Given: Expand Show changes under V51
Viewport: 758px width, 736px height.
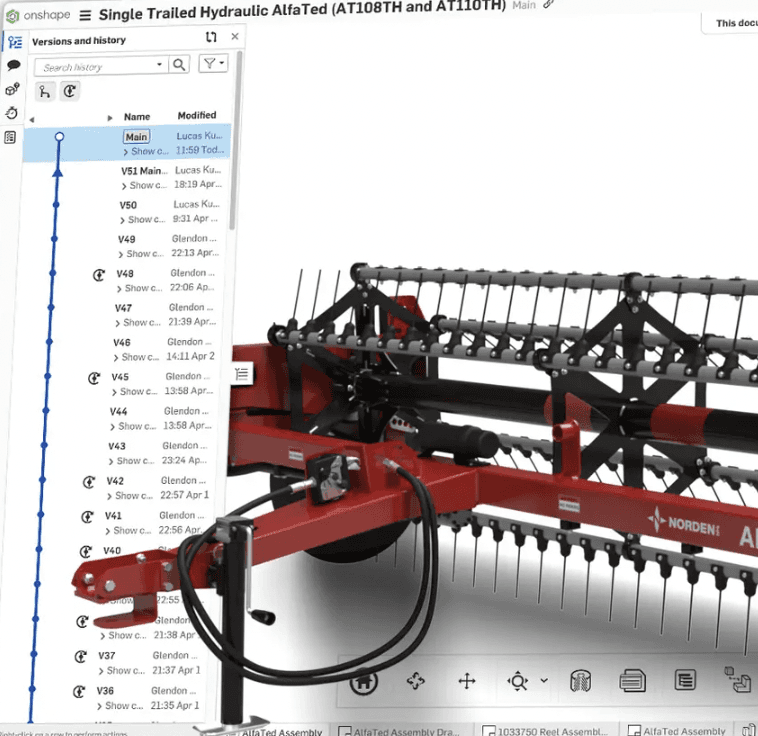Looking at the screenshot, I should (144, 185).
